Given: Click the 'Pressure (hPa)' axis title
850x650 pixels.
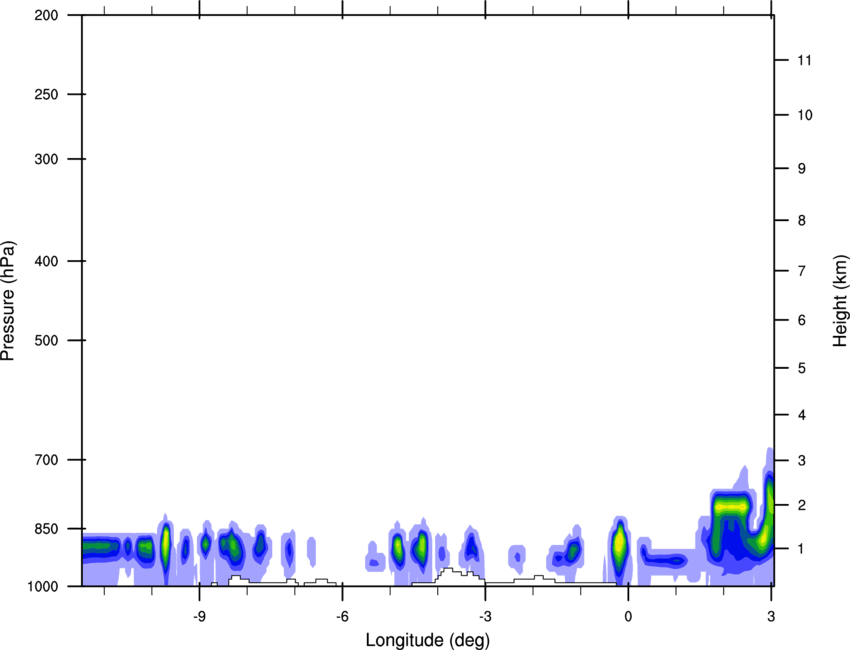Looking at the screenshot, I should [x=8, y=301].
